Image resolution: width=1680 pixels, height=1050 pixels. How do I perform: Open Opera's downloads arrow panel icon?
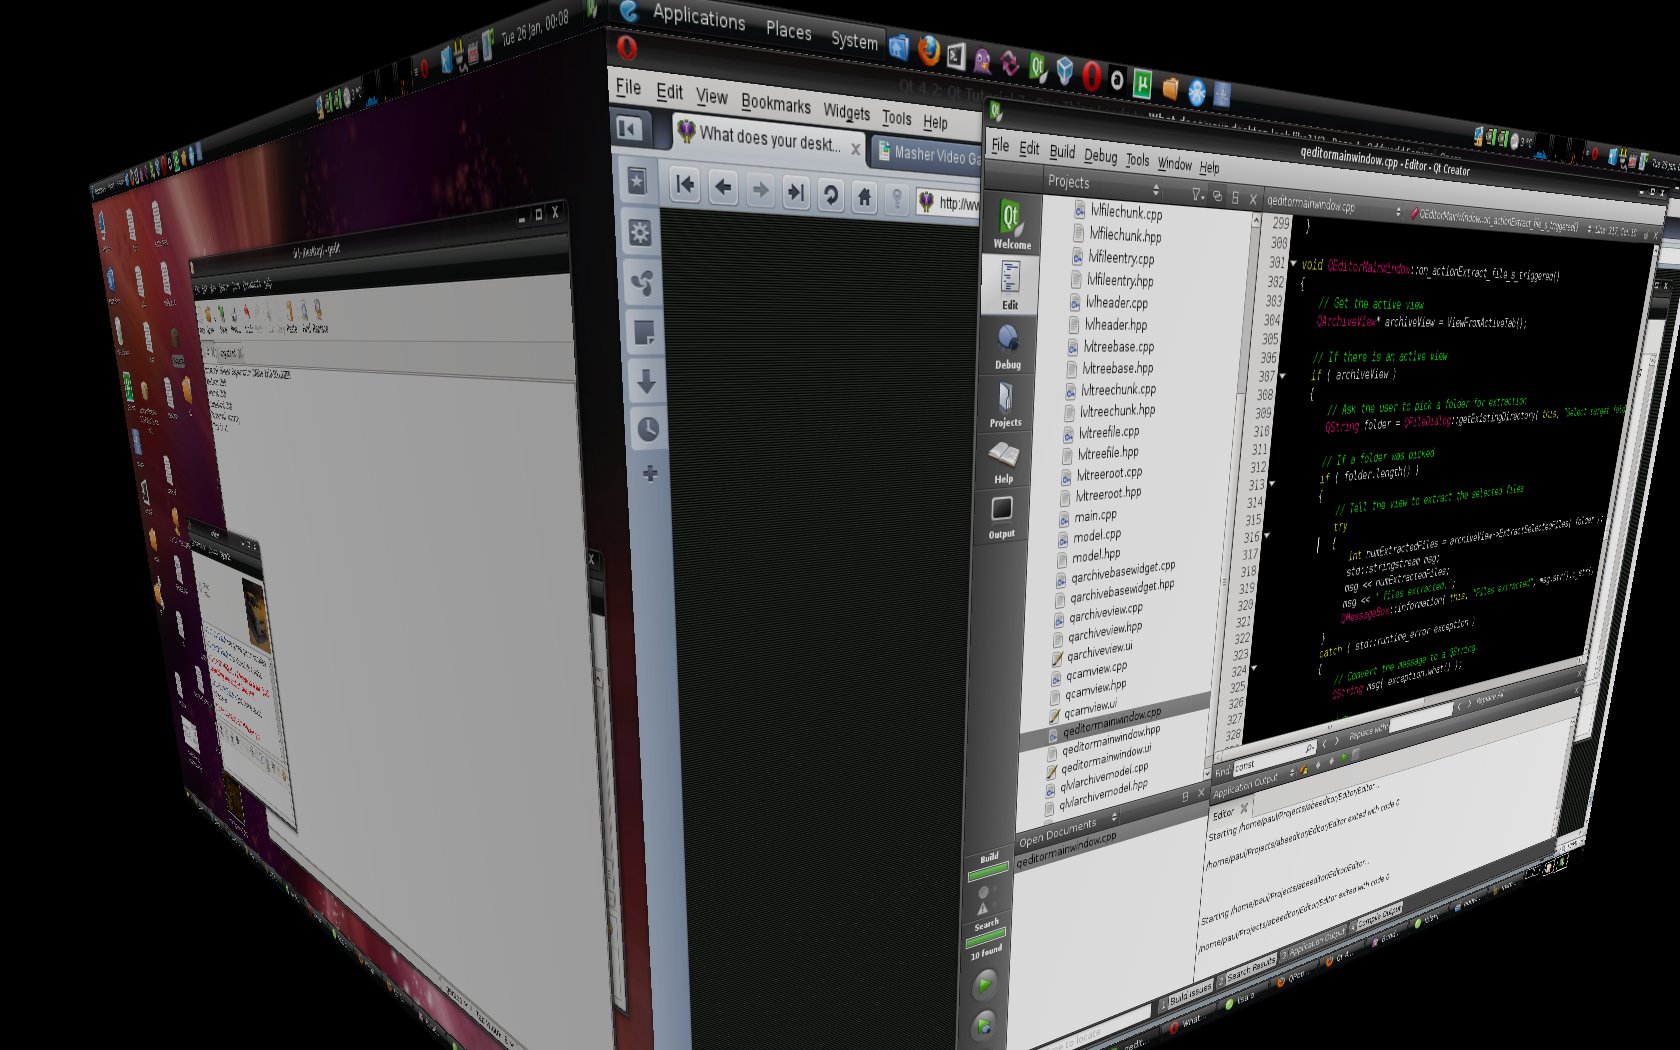[x=646, y=381]
